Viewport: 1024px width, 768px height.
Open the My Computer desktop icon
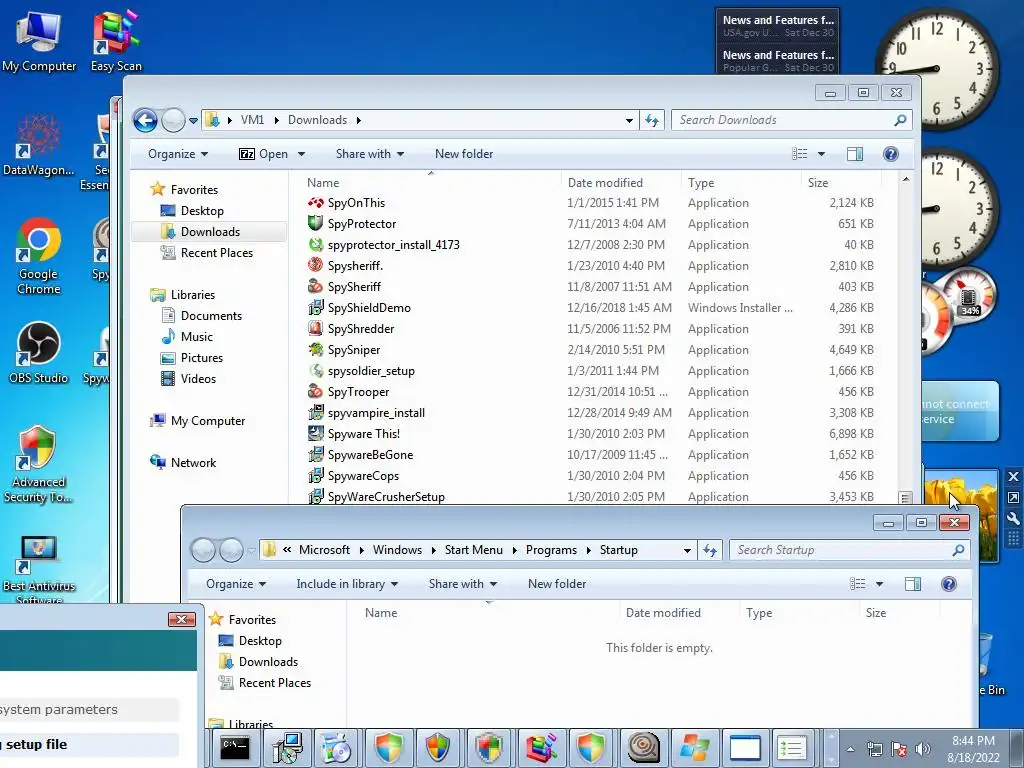[39, 39]
